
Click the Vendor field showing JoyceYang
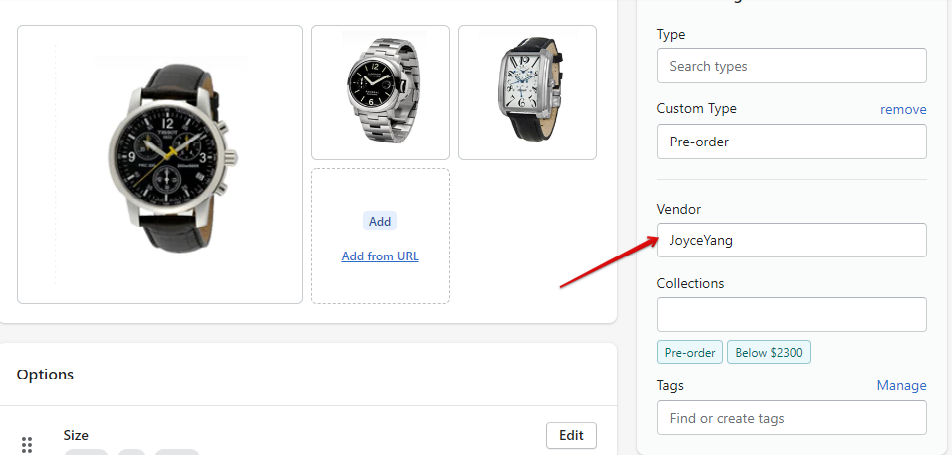coord(791,240)
